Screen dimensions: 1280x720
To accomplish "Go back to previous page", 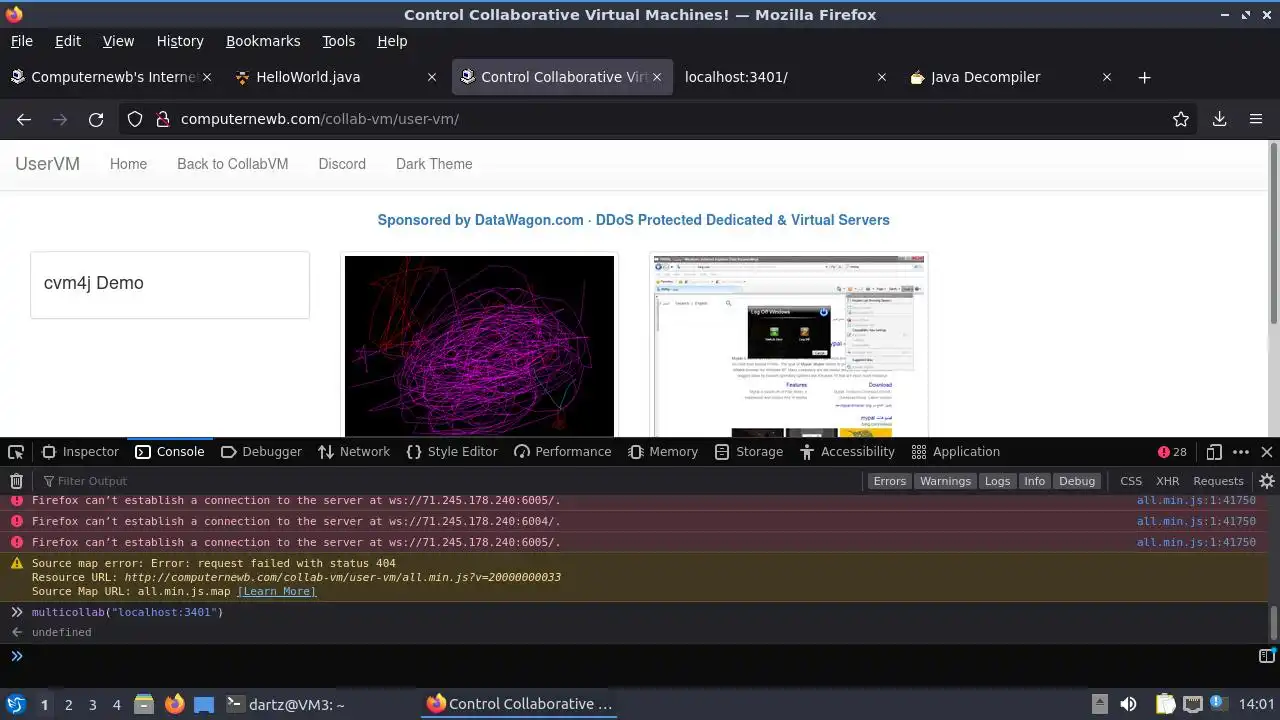I will pos(24,119).
